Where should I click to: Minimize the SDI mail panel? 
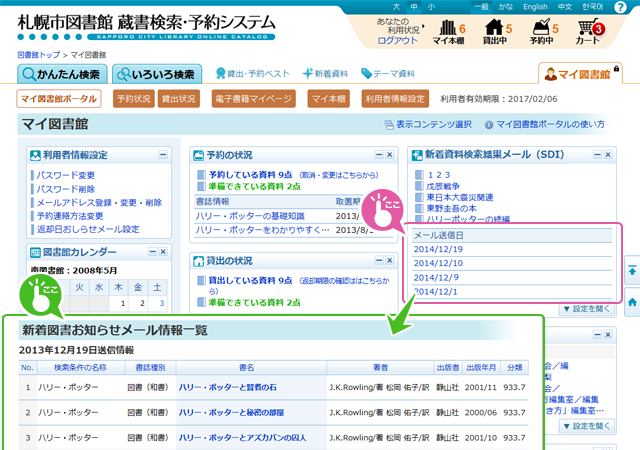coord(598,155)
